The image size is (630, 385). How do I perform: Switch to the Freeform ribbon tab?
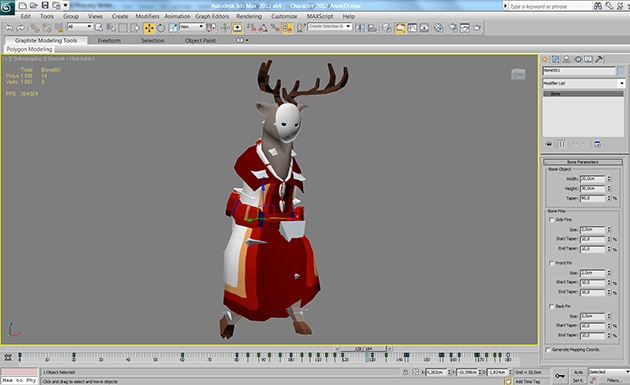(109, 41)
